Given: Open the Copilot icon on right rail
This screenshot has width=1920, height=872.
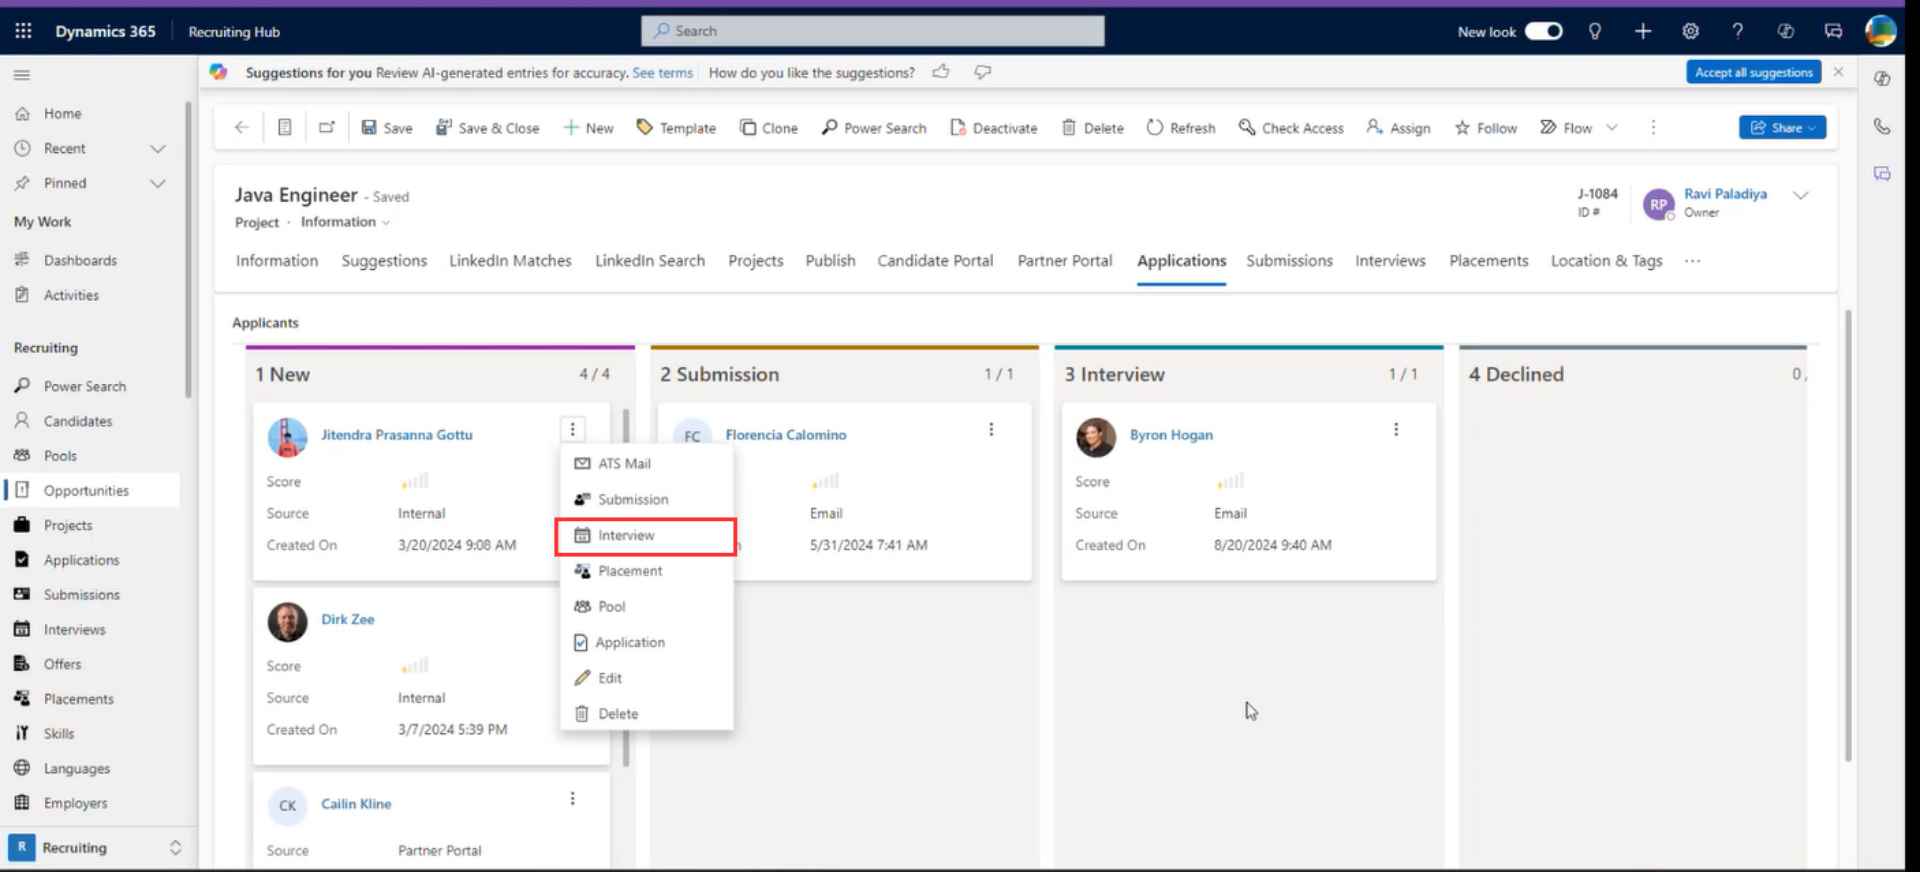Looking at the screenshot, I should pos(1882,79).
